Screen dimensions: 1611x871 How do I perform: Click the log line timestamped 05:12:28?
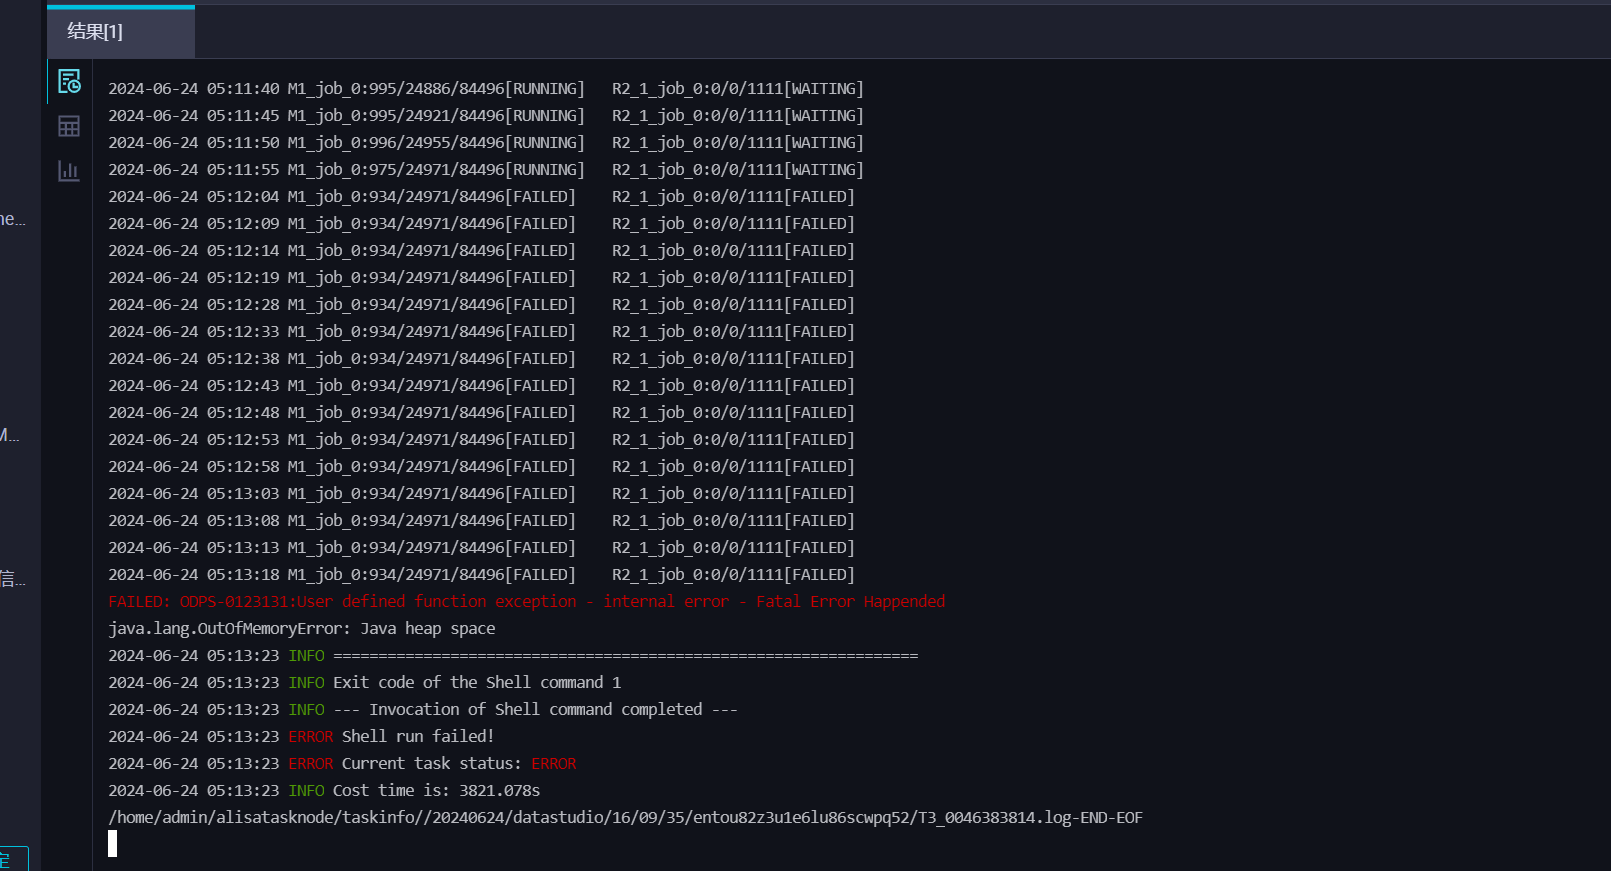tap(481, 305)
